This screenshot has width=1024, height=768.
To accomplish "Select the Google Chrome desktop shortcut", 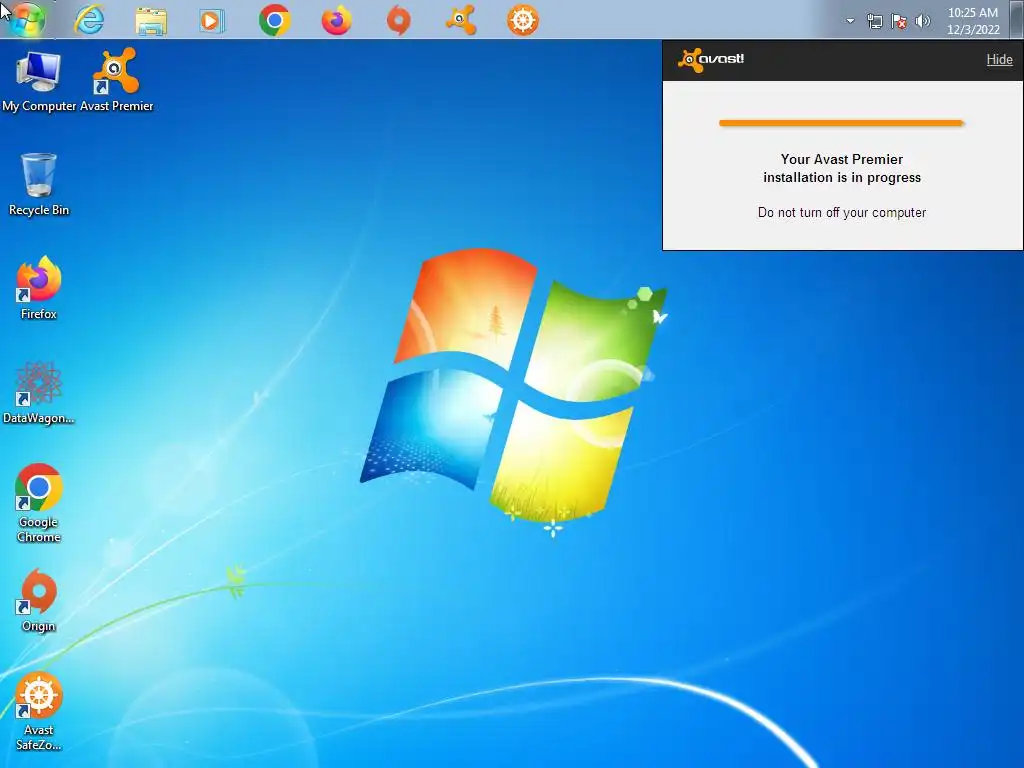I will [39, 503].
